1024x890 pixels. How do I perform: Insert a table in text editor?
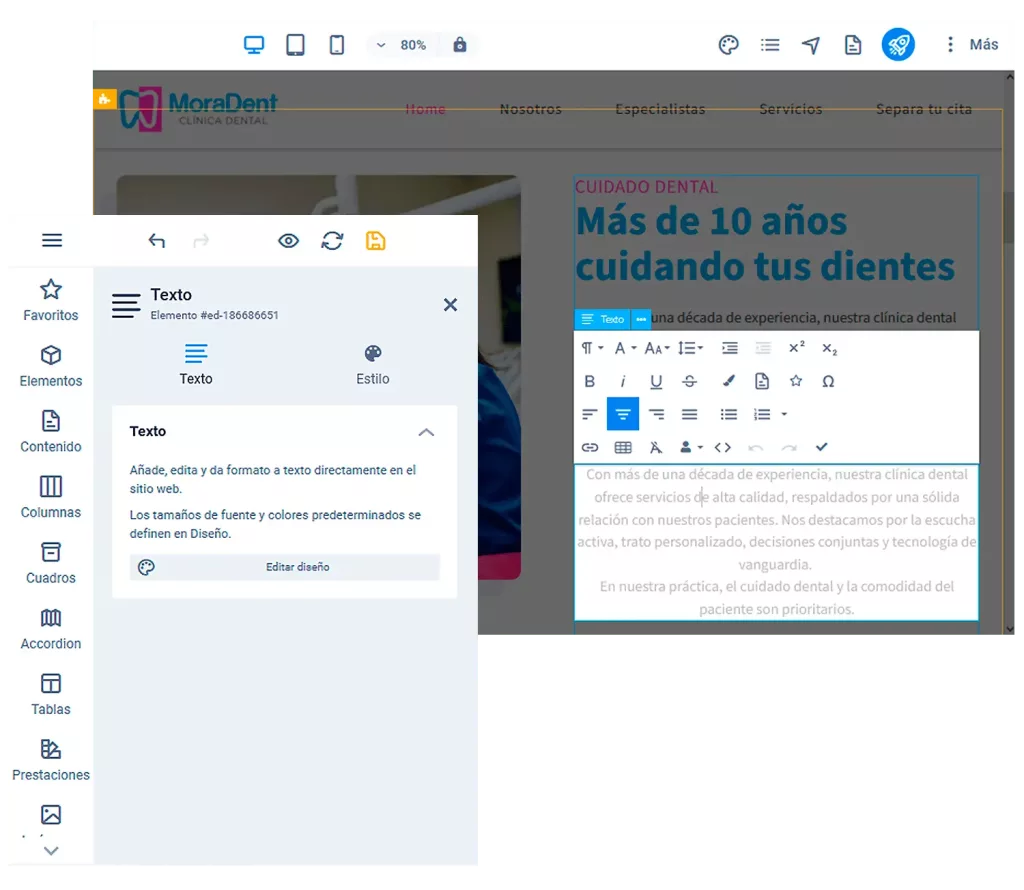(x=623, y=447)
